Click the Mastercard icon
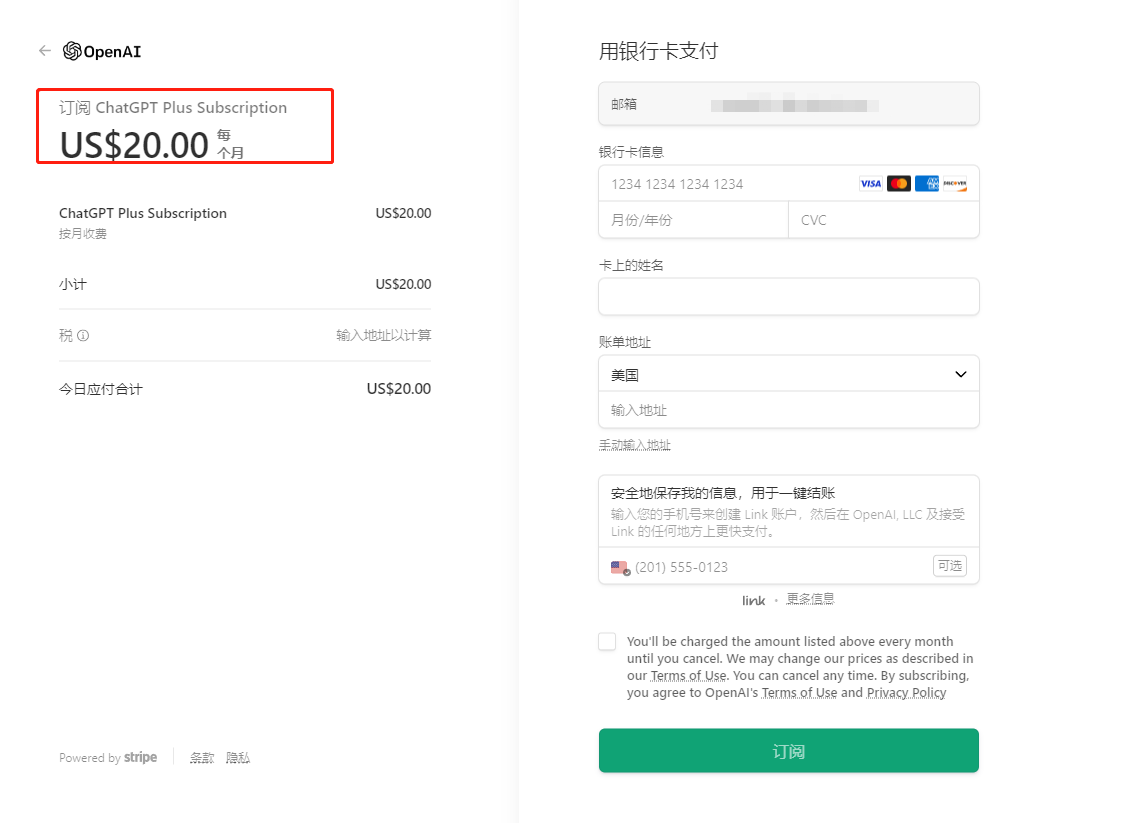 pyautogui.click(x=898, y=184)
